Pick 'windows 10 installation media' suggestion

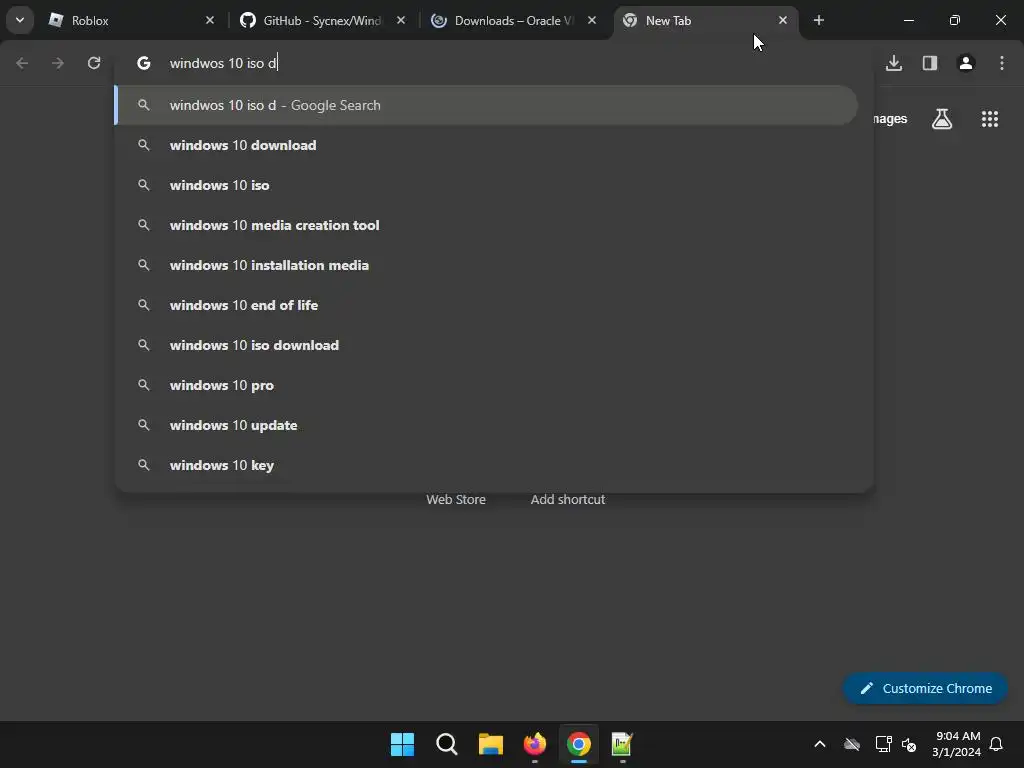[x=487, y=265]
